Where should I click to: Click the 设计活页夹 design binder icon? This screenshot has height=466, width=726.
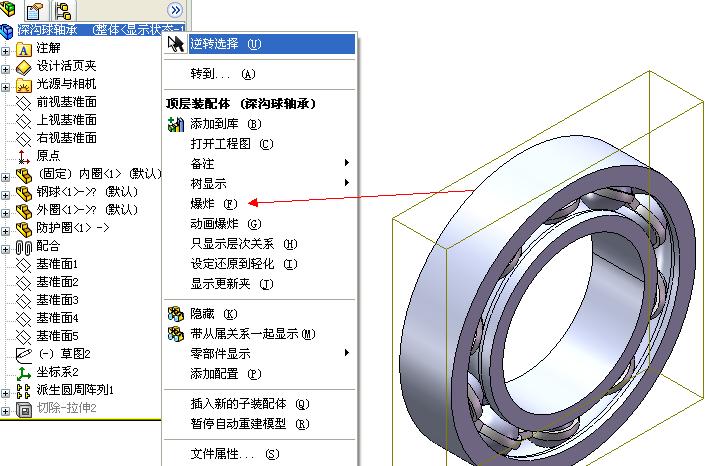point(24,67)
